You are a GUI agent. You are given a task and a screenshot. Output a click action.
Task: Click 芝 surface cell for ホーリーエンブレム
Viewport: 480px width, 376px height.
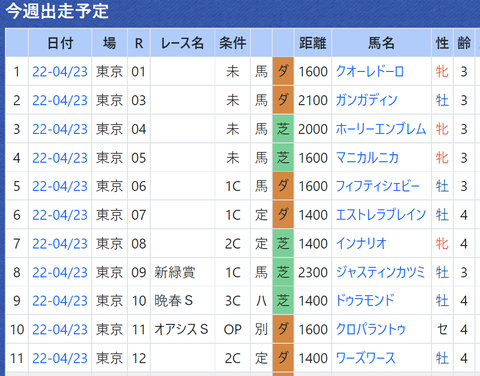(x=283, y=129)
